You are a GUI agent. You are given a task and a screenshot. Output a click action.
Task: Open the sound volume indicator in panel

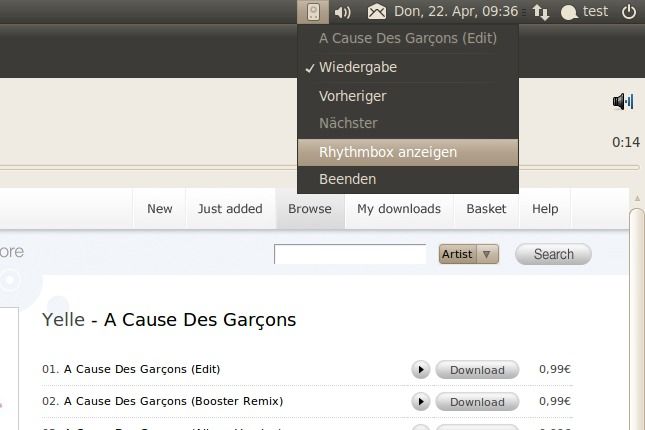coord(343,12)
